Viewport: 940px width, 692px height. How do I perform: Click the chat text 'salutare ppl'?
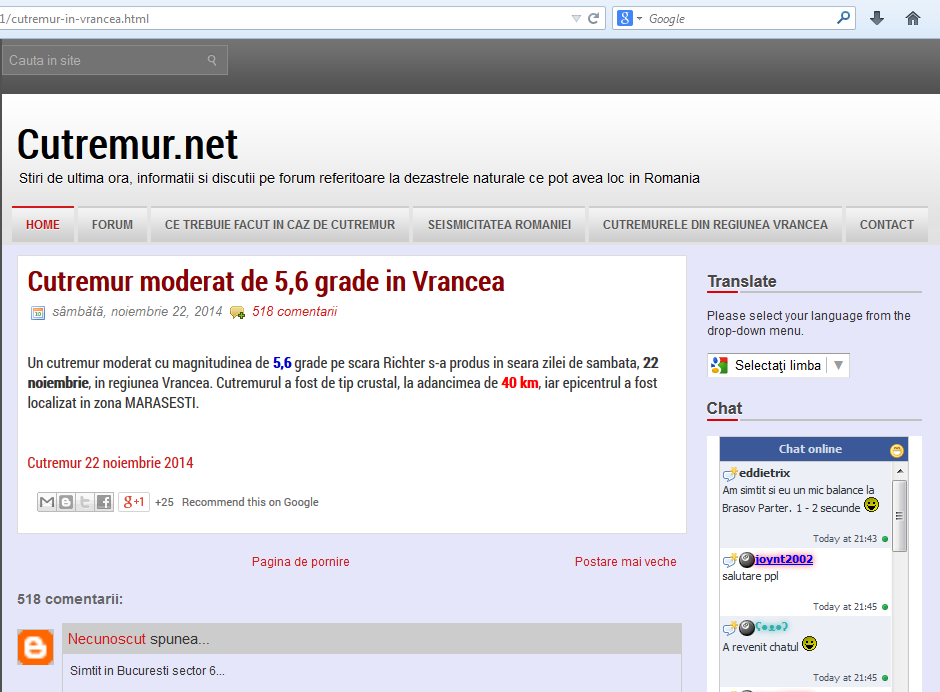[x=750, y=576]
